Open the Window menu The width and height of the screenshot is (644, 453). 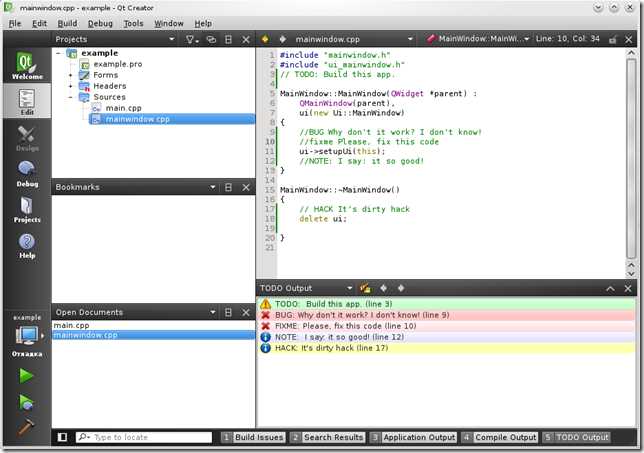click(169, 23)
